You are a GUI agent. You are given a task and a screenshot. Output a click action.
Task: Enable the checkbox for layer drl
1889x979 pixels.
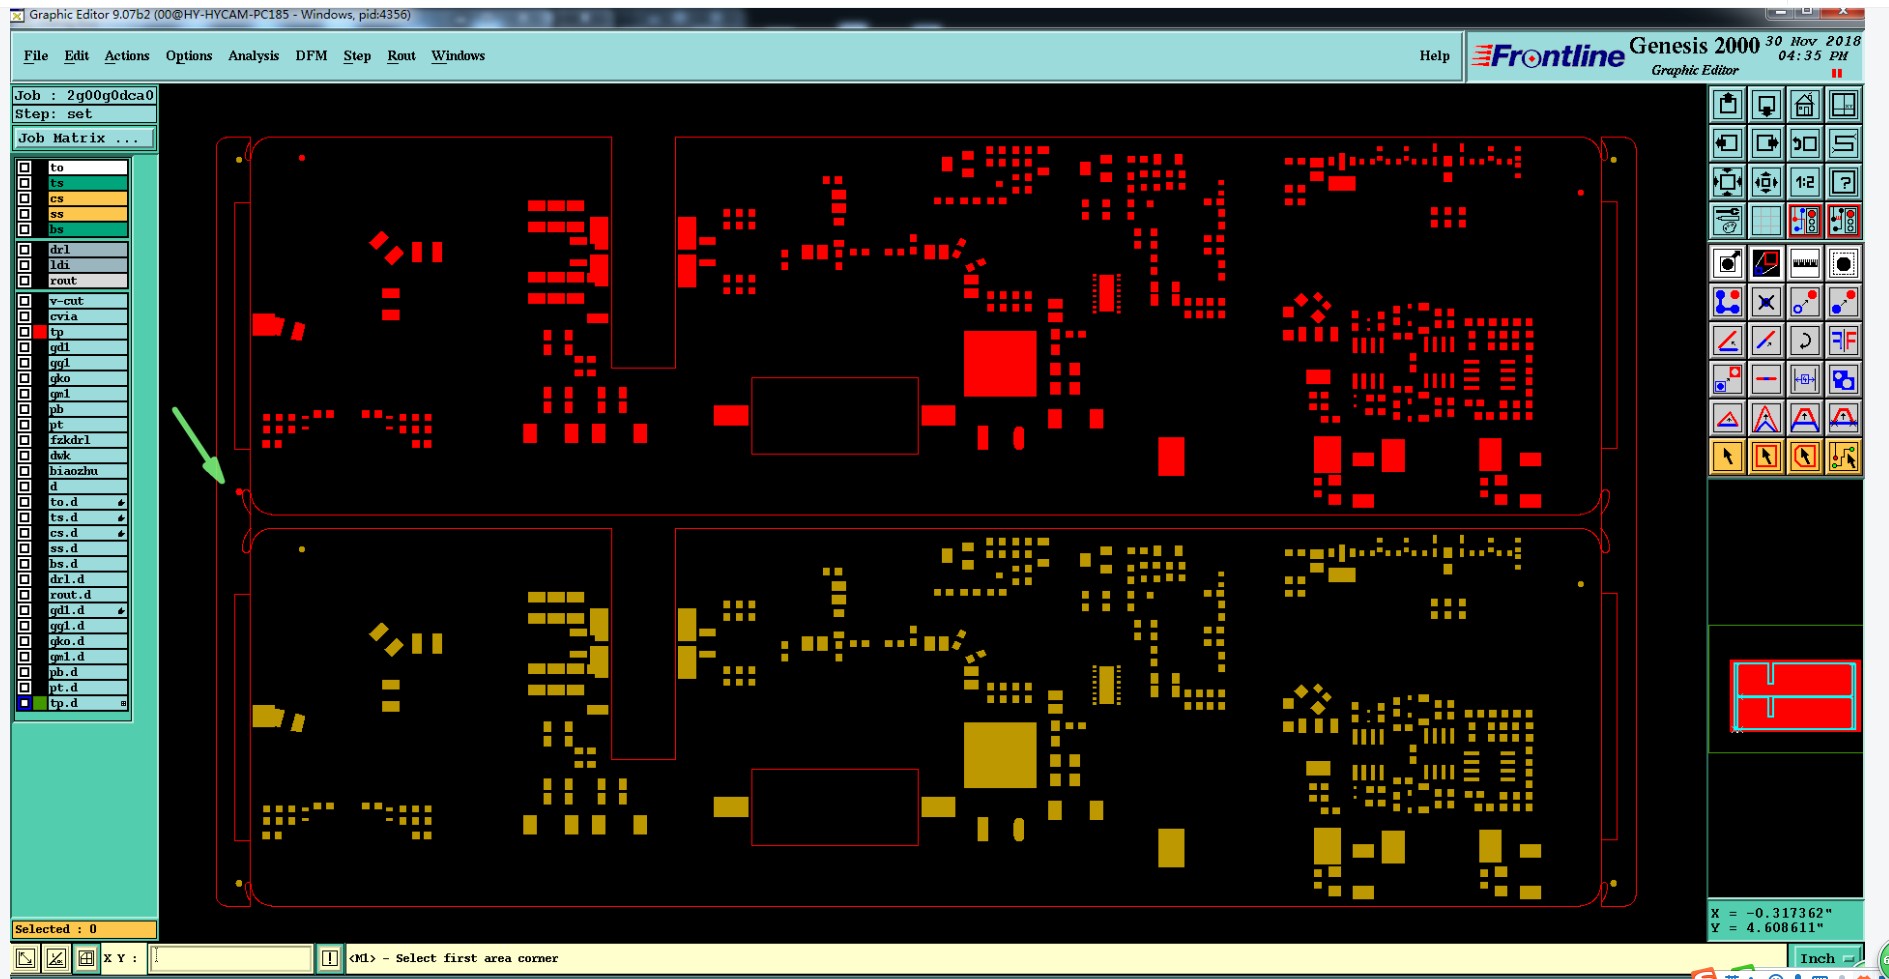[x=24, y=250]
